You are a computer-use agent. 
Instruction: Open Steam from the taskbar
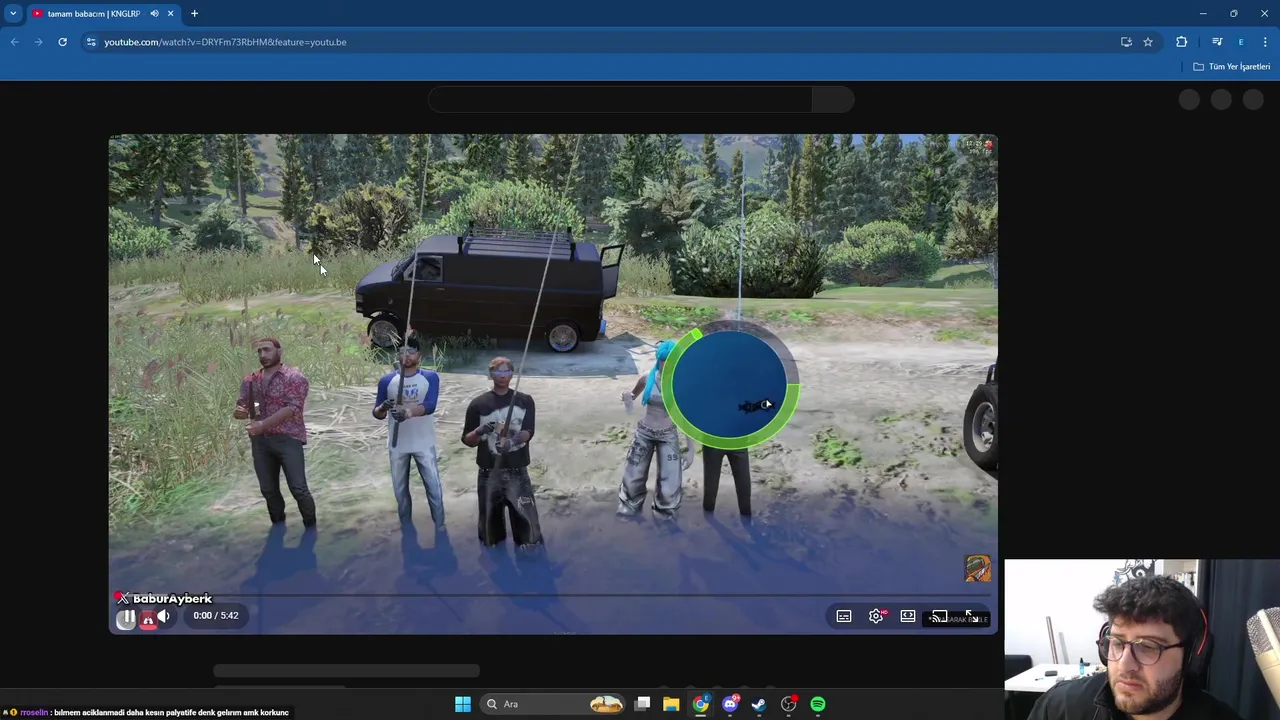coord(759,704)
